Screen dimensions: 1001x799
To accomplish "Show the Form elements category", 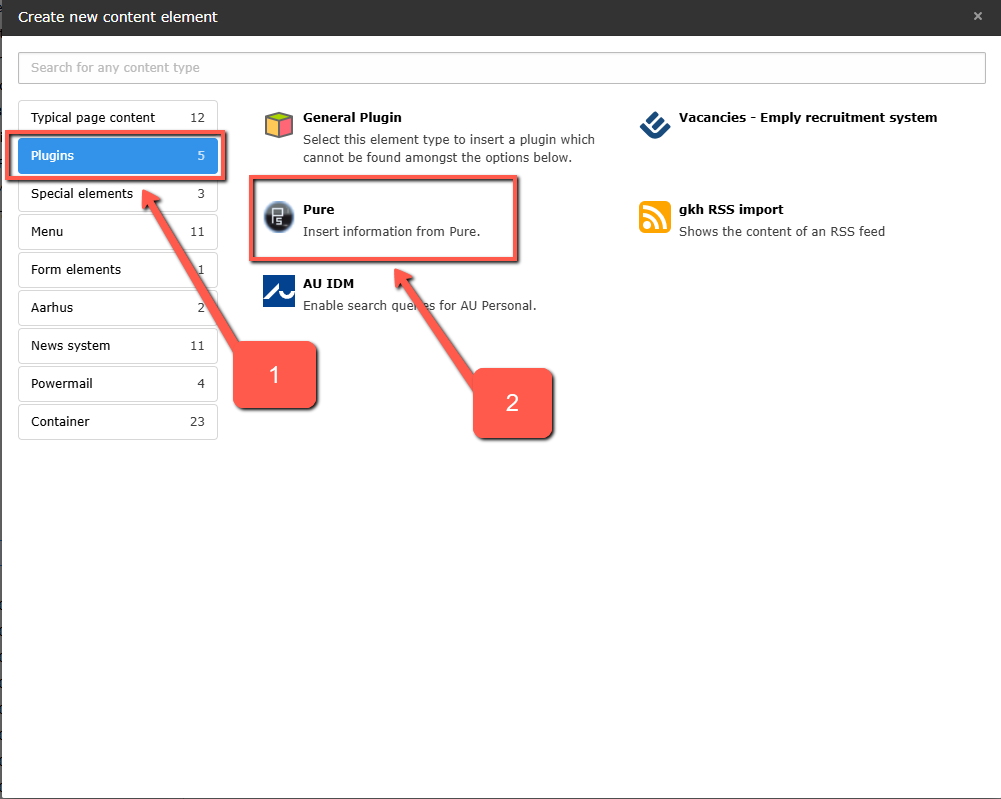I will point(117,270).
